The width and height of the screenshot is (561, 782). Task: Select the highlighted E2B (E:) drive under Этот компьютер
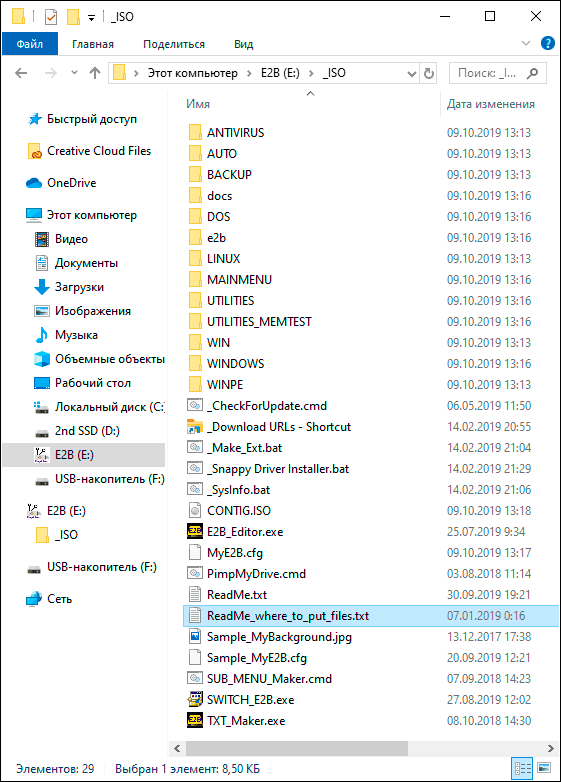pos(84,455)
